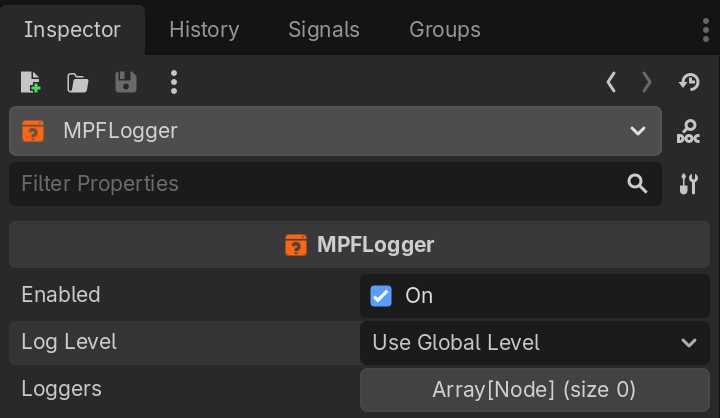
Task: Open property tools settings icon
Action: pyautogui.click(x=689, y=184)
